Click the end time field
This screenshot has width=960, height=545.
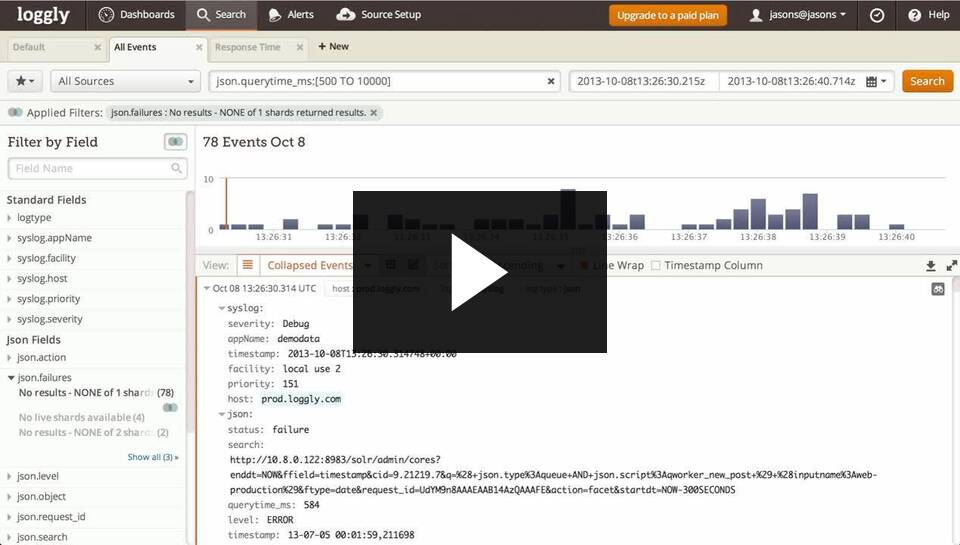791,81
